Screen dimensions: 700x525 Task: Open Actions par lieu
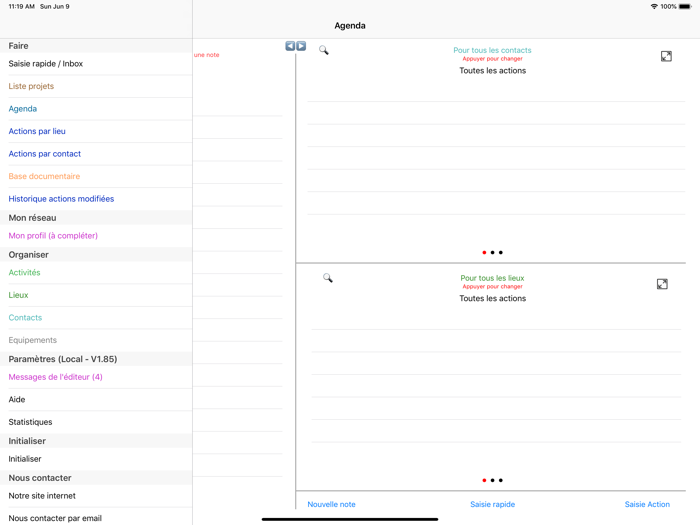tap(96, 131)
